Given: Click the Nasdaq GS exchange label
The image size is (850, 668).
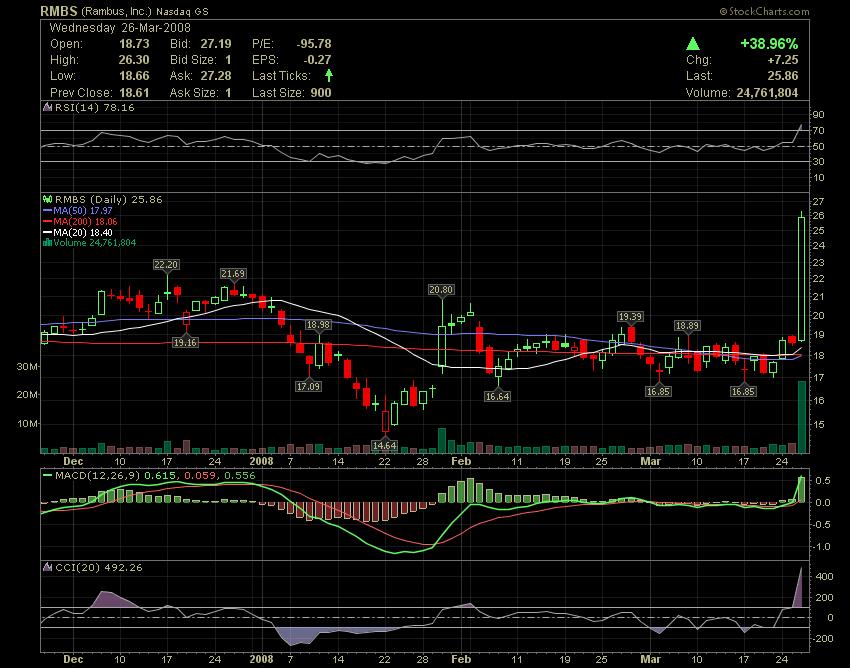Looking at the screenshot, I should [182, 11].
